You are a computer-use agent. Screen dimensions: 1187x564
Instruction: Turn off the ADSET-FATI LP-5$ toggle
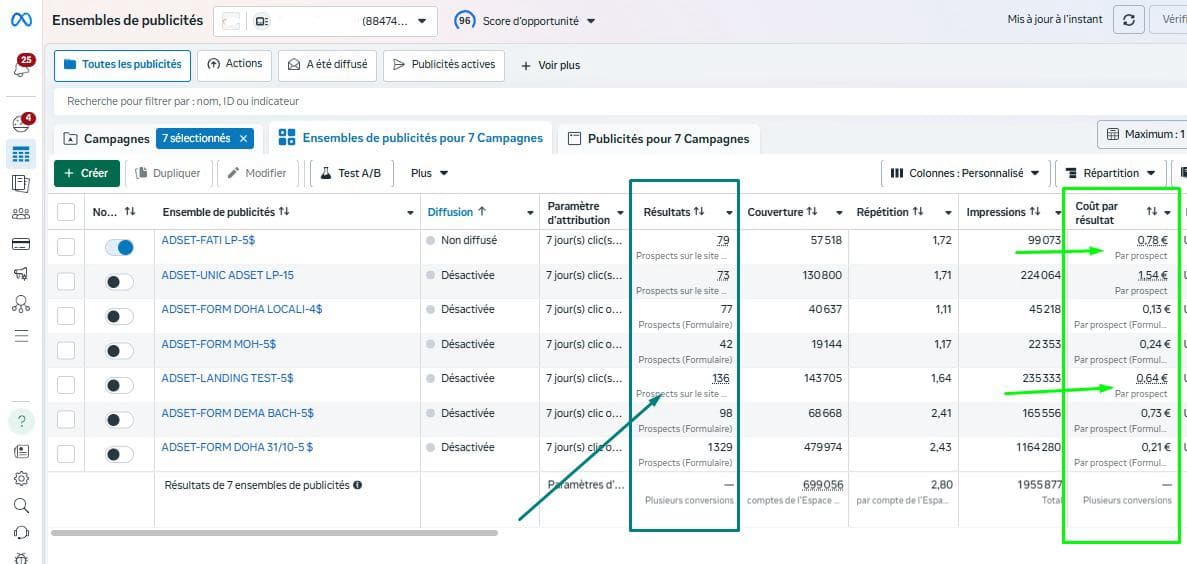click(119, 247)
